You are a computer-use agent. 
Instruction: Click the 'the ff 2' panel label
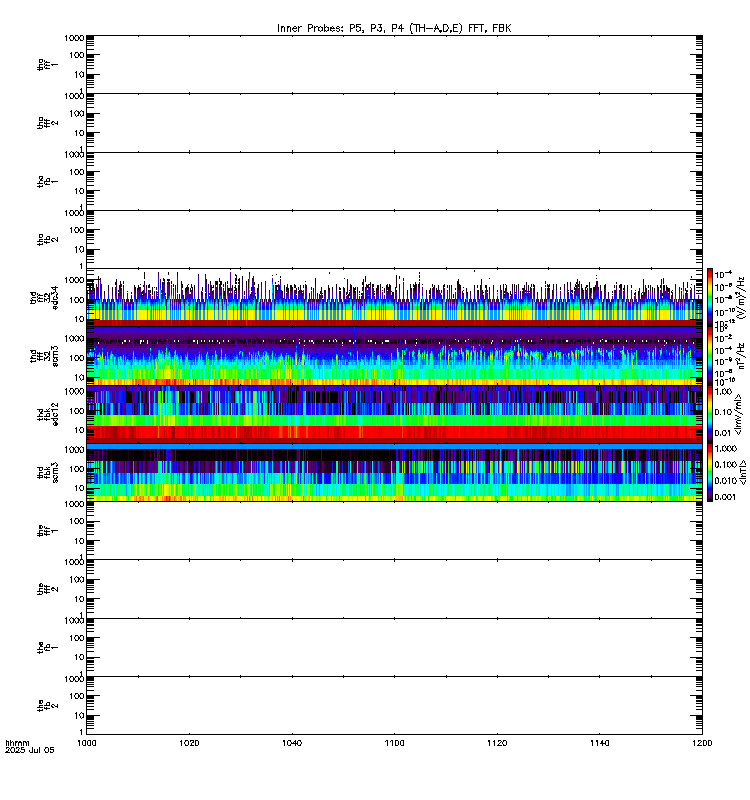(47, 589)
